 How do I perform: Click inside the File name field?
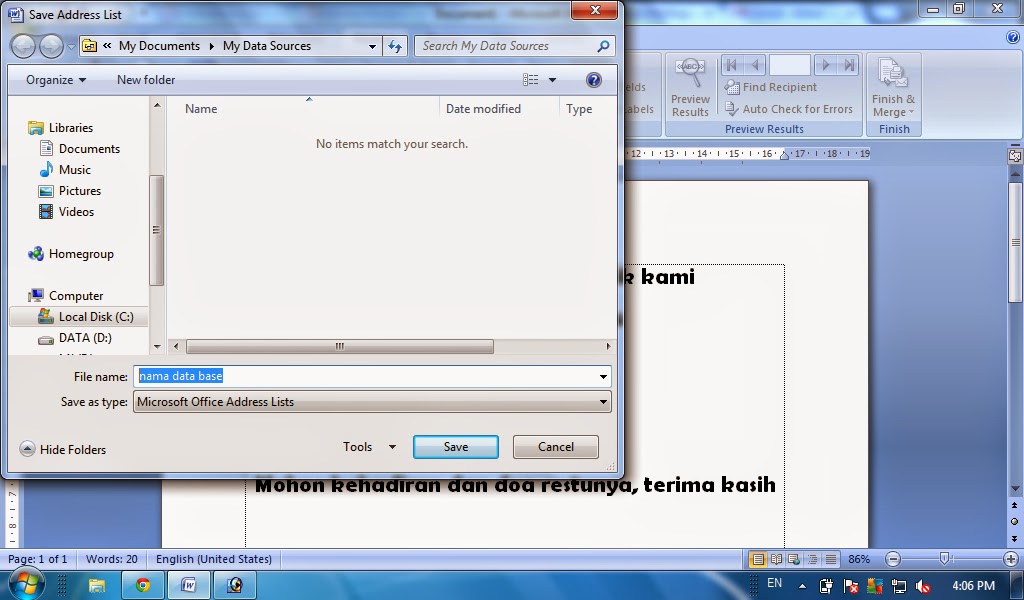(300, 376)
